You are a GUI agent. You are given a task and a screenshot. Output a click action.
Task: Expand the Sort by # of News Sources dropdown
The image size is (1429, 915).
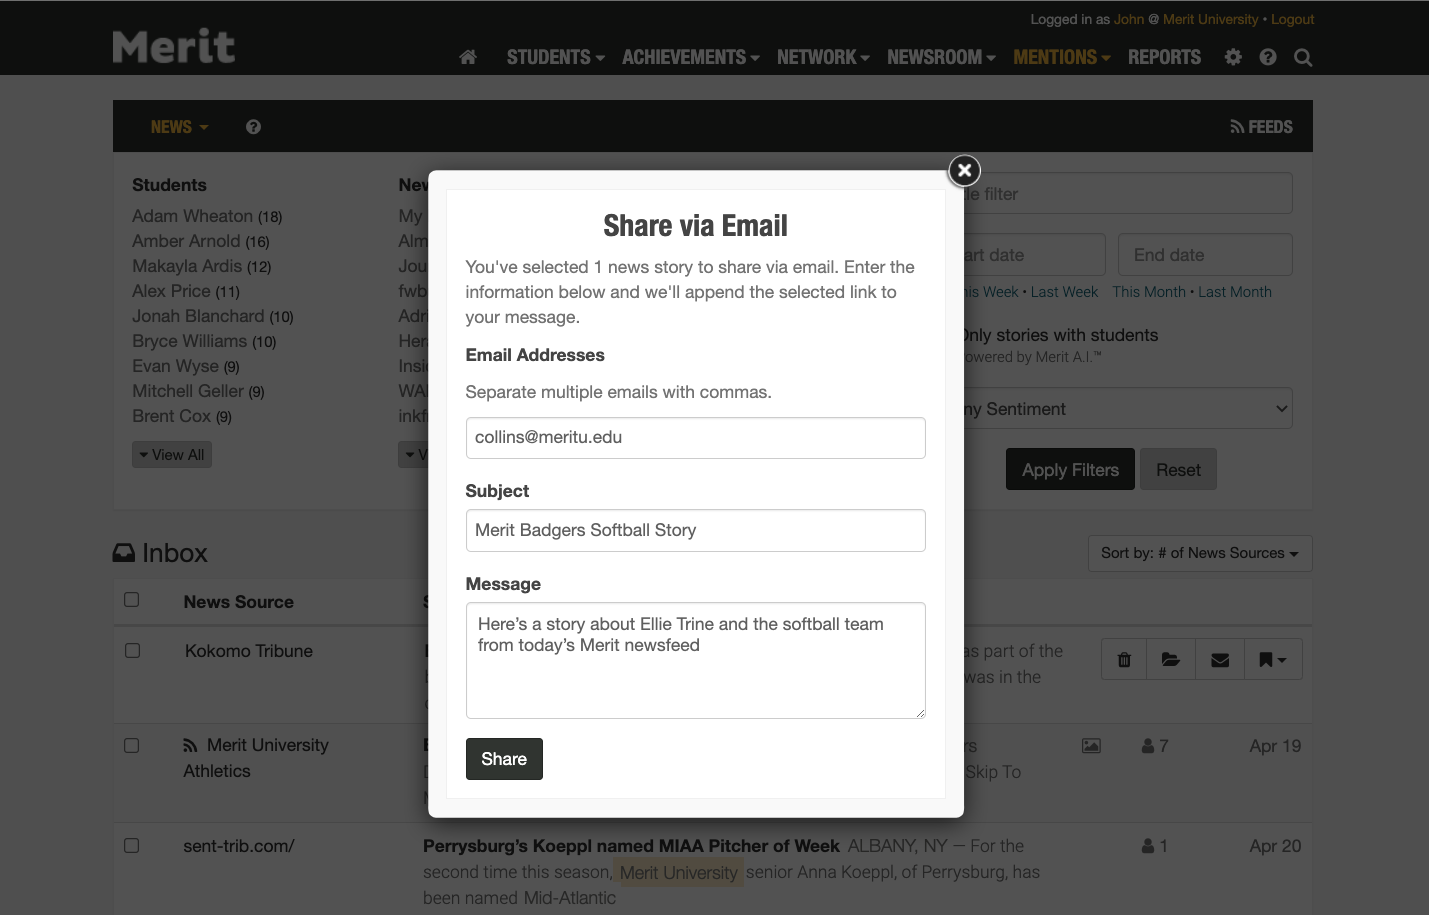tap(1199, 553)
